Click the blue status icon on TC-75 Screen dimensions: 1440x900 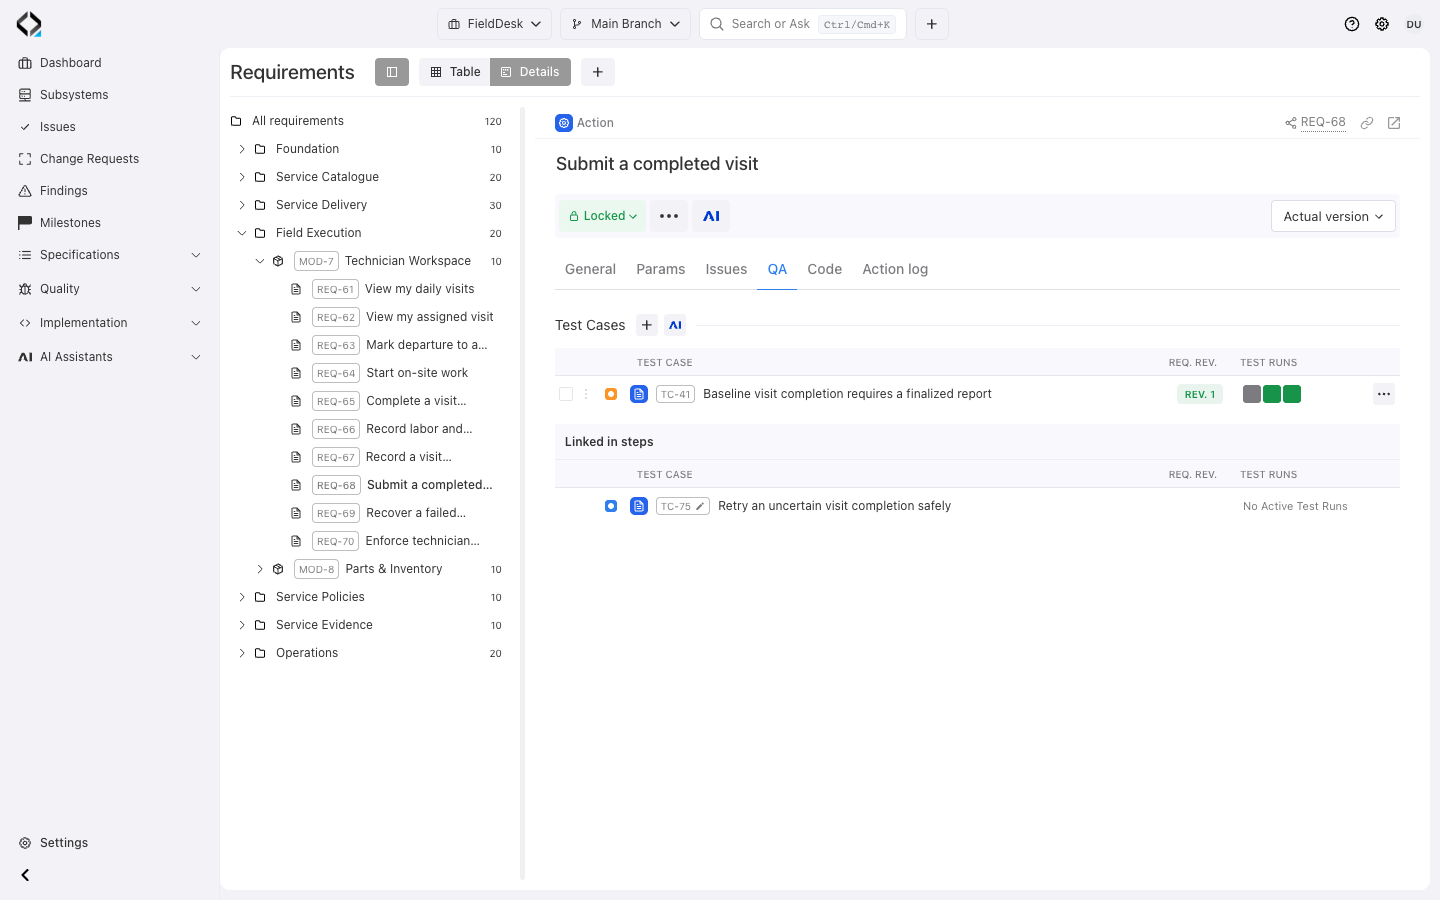coord(611,506)
